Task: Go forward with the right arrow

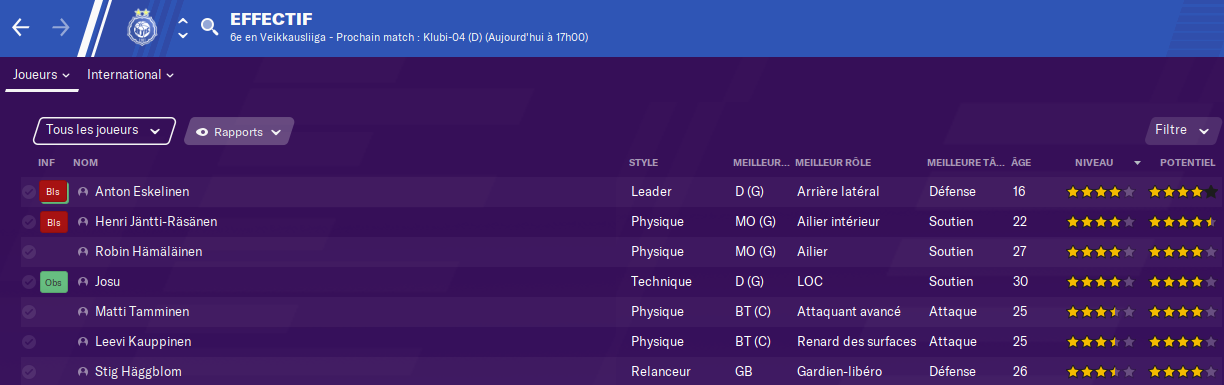Action: tap(61, 28)
